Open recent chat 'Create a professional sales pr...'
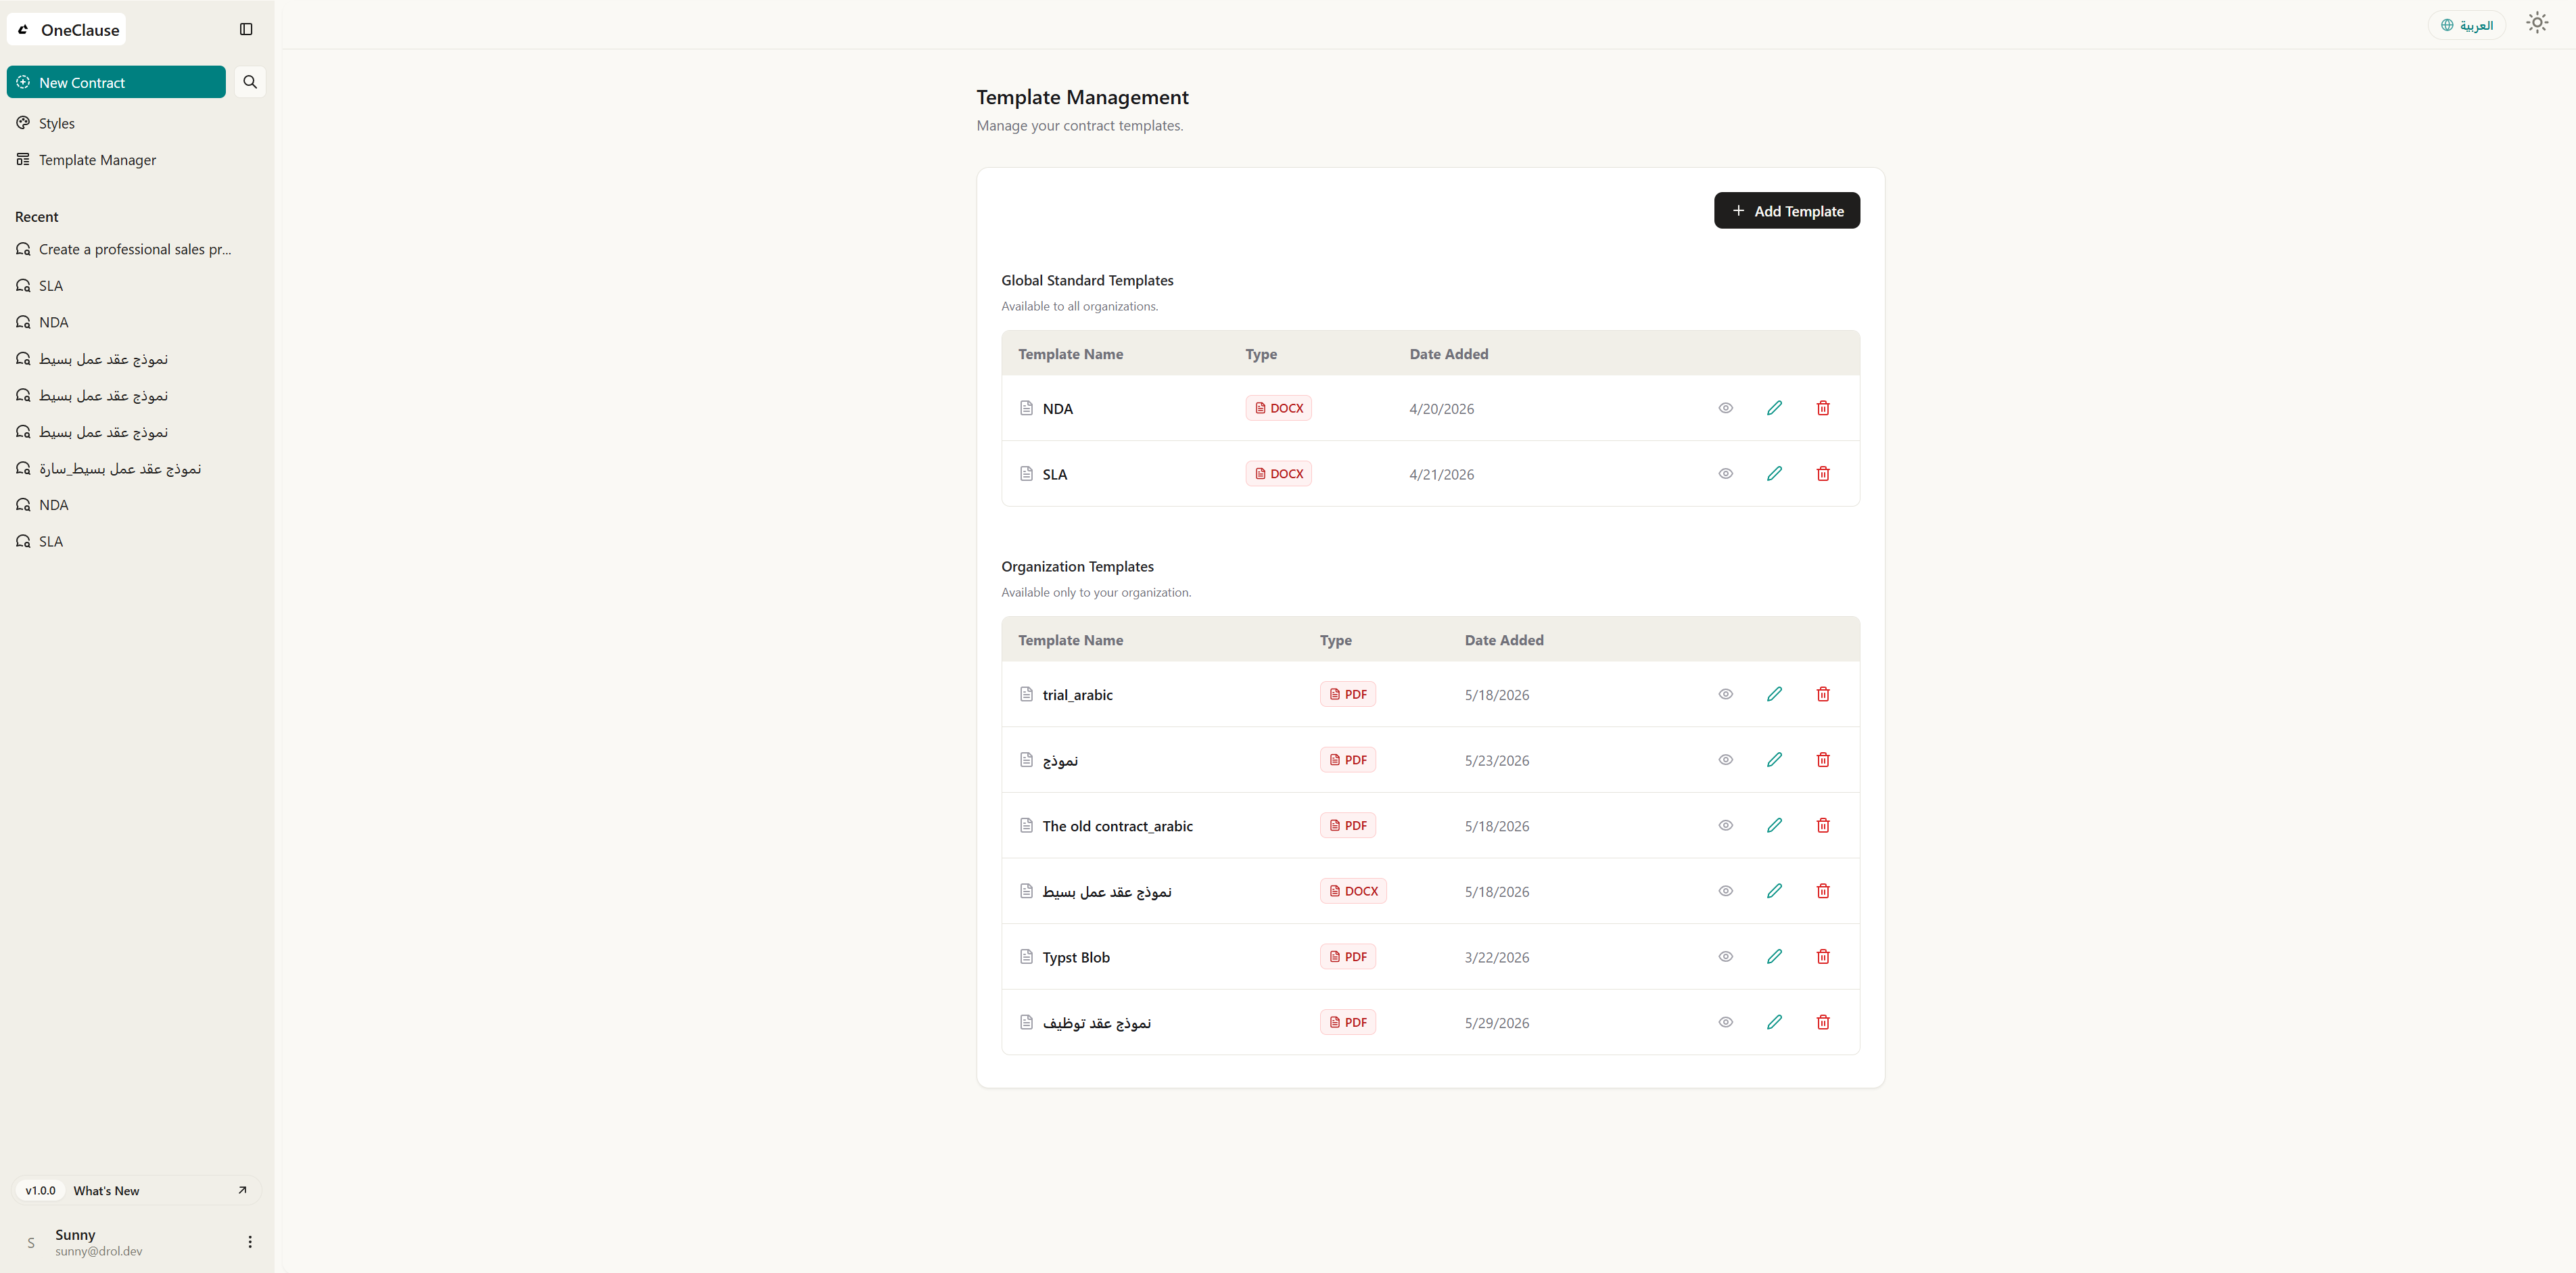2576x1273 pixels. coord(135,249)
